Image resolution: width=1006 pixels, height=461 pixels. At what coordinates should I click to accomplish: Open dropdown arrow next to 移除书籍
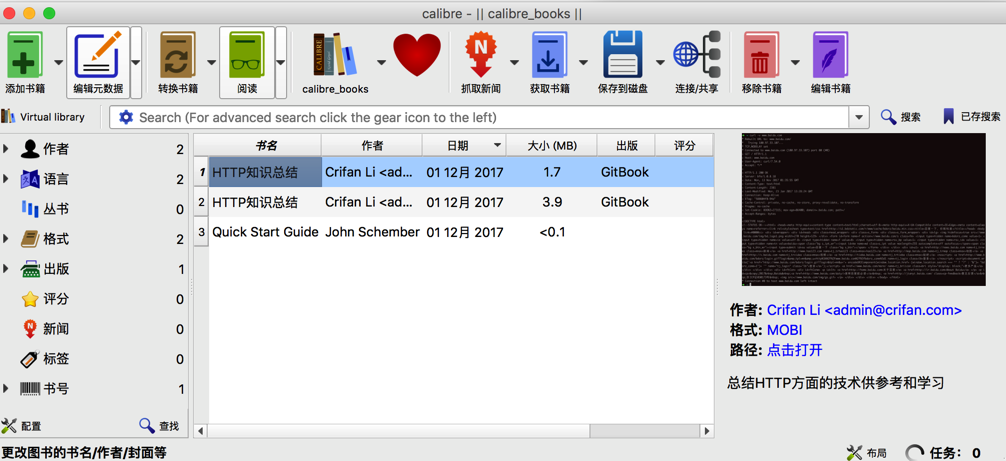coord(796,62)
